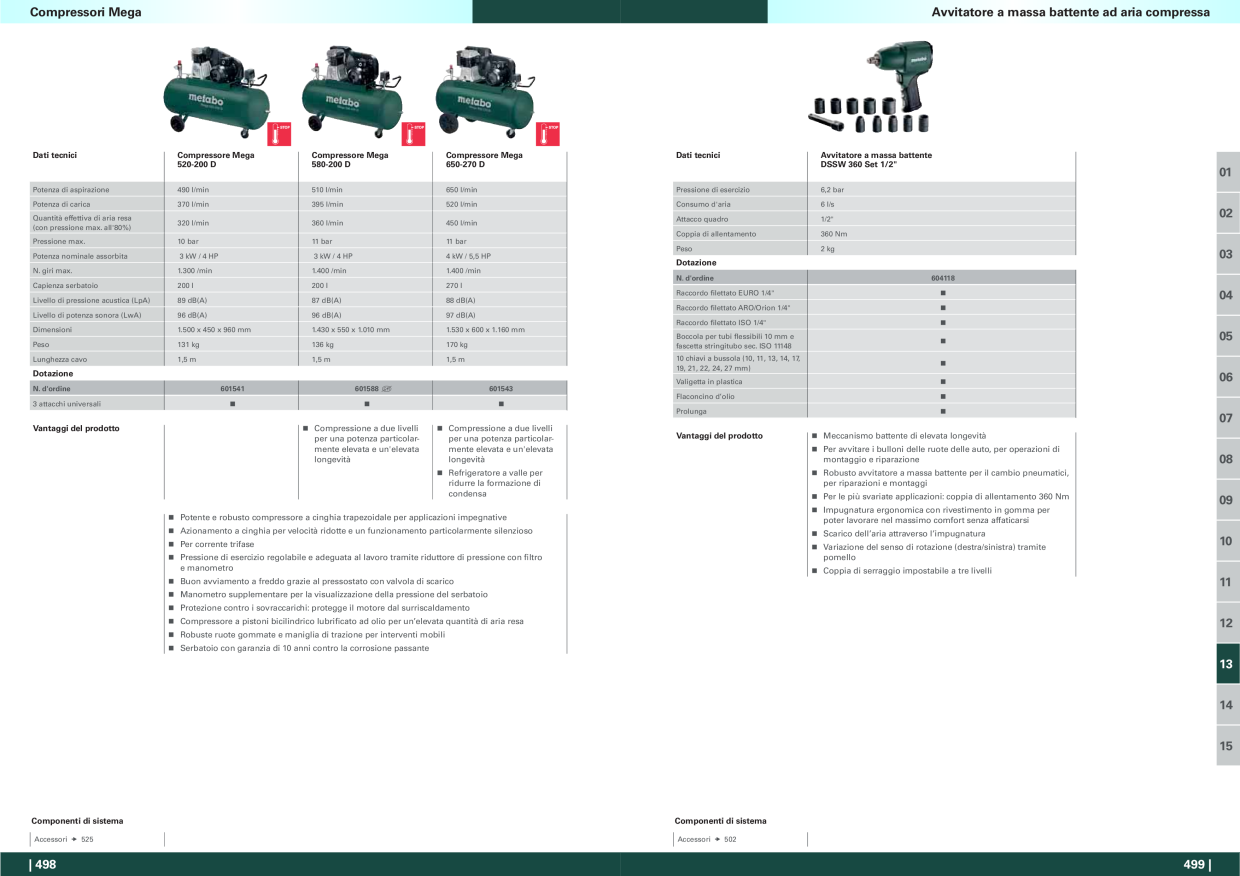Screen dimensions: 1240x876
Task: Open chapter tab 04
Action: pyautogui.click(x=1227, y=295)
